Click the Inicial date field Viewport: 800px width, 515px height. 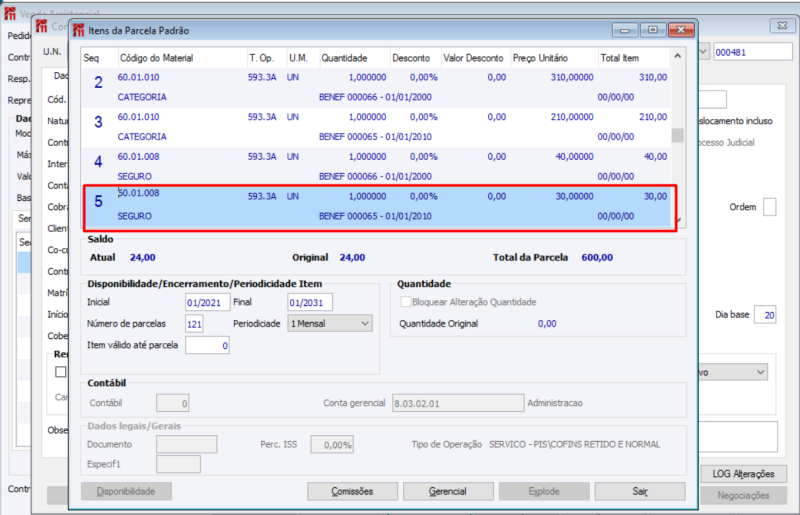207,302
